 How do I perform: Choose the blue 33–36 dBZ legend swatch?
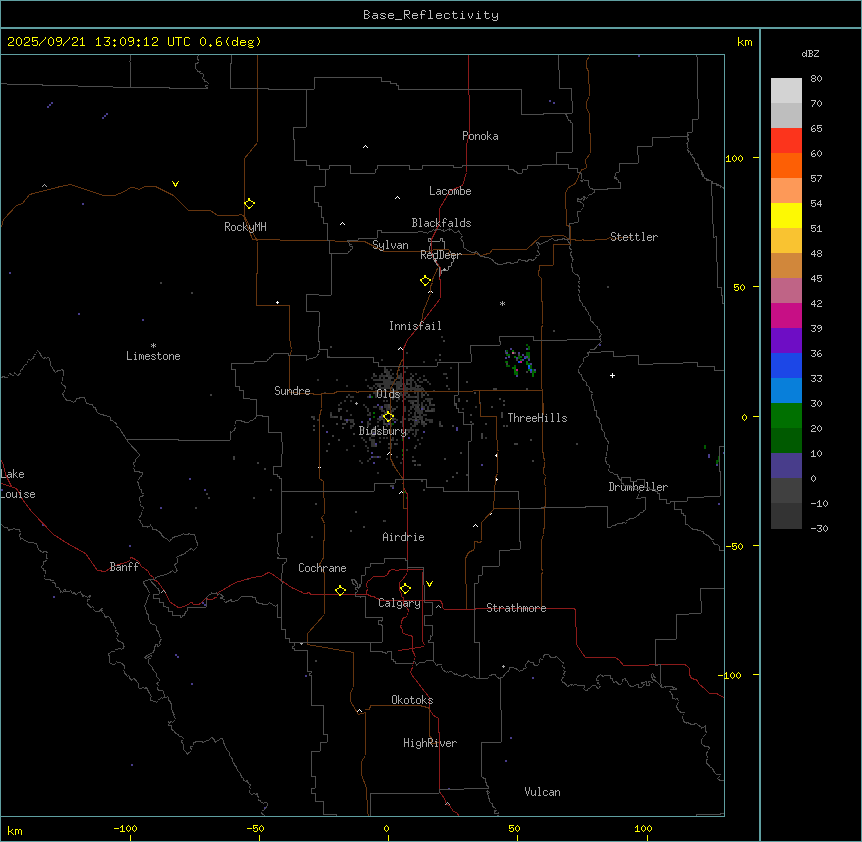tap(786, 366)
